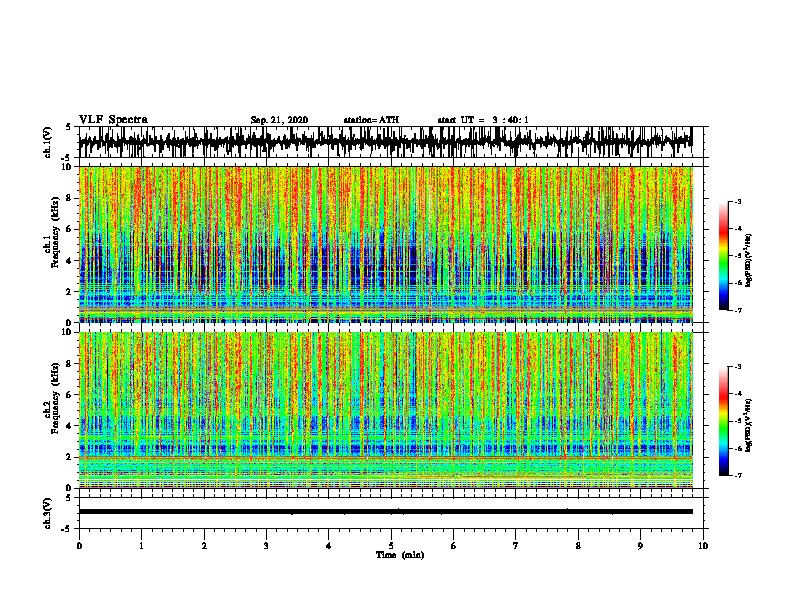Click the log(PSD) label beside ch.1 color bar

[749, 260]
